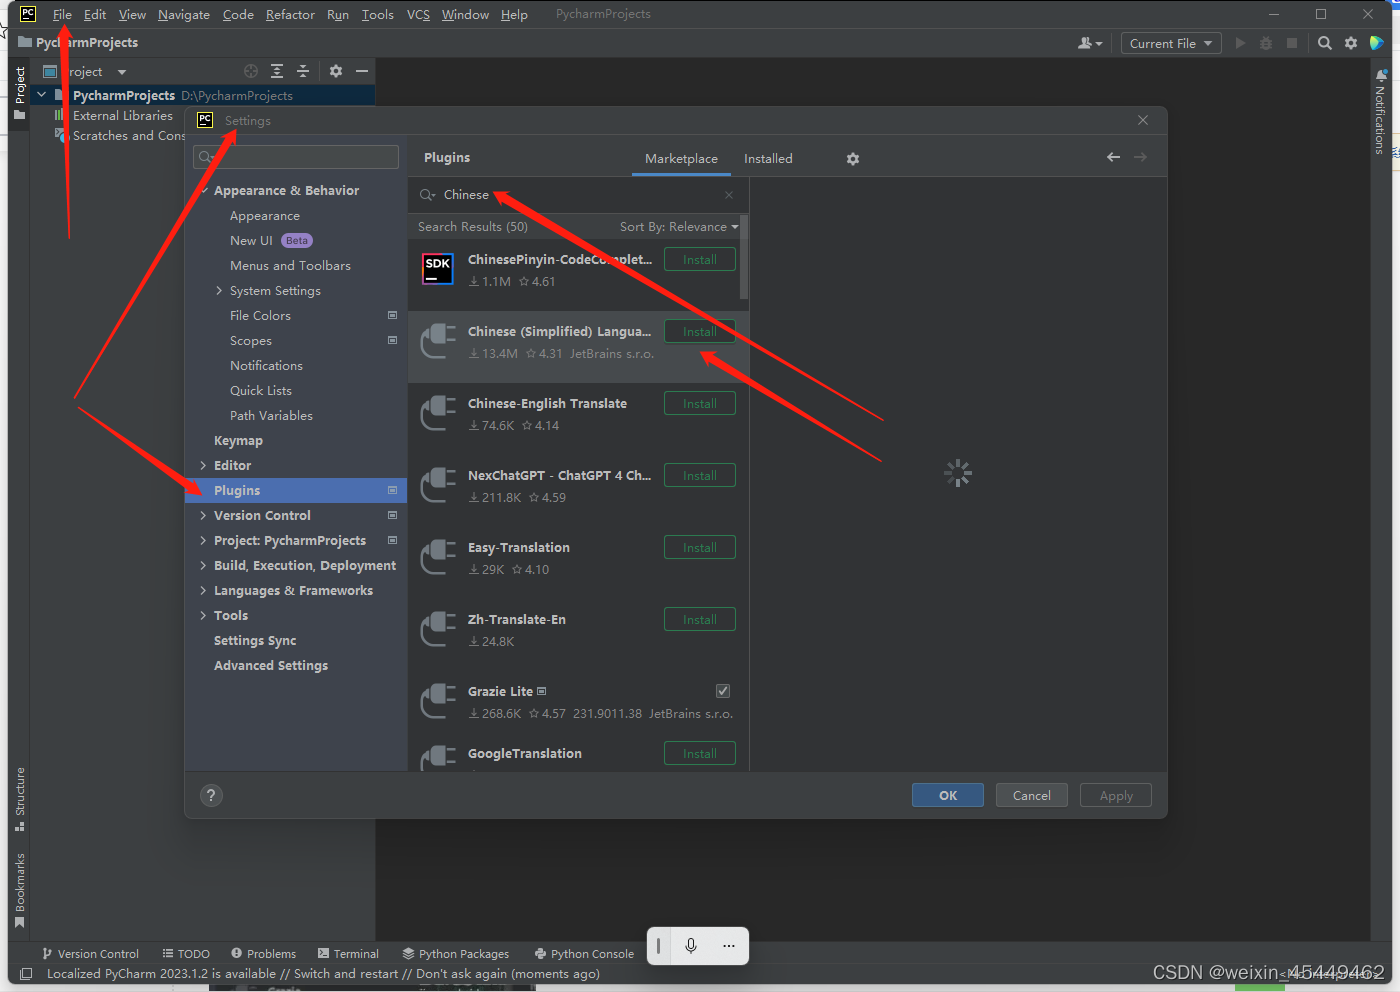Open the Current File run configuration dropdown
The height and width of the screenshot is (992, 1400).
(1171, 43)
